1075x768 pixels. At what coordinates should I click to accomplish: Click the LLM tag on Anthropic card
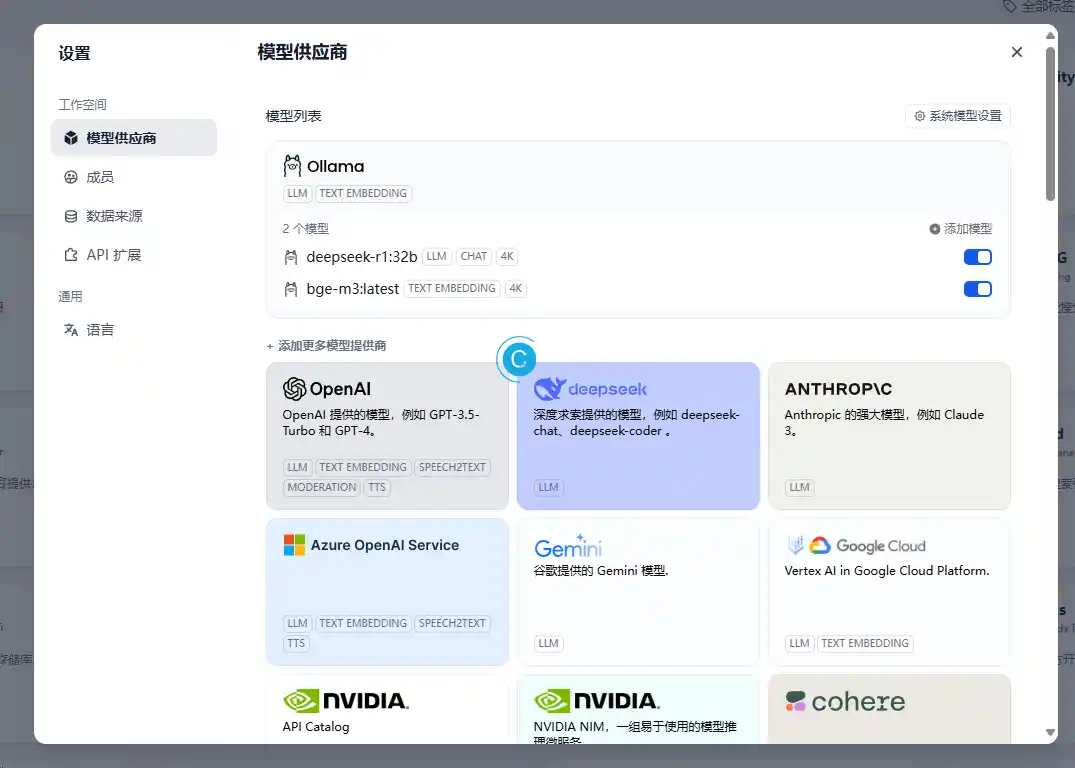click(x=799, y=488)
